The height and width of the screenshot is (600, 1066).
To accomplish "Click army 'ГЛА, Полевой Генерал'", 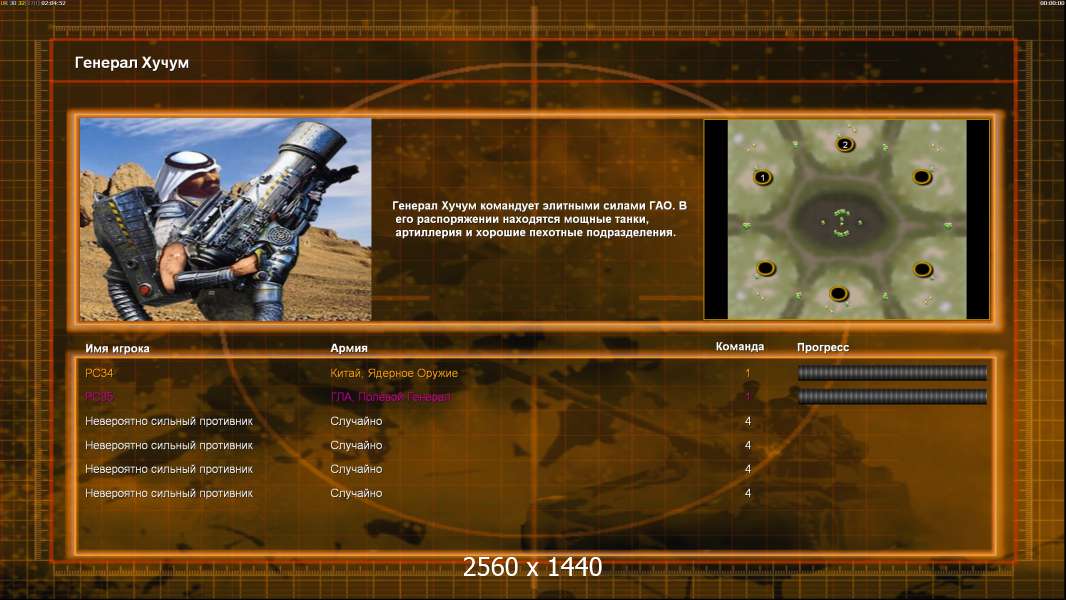I will coord(391,397).
